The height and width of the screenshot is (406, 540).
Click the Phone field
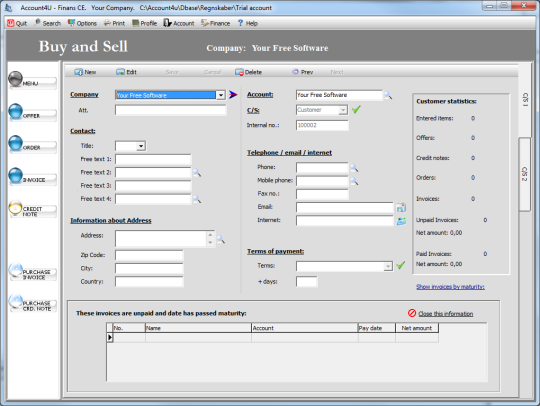click(x=322, y=167)
